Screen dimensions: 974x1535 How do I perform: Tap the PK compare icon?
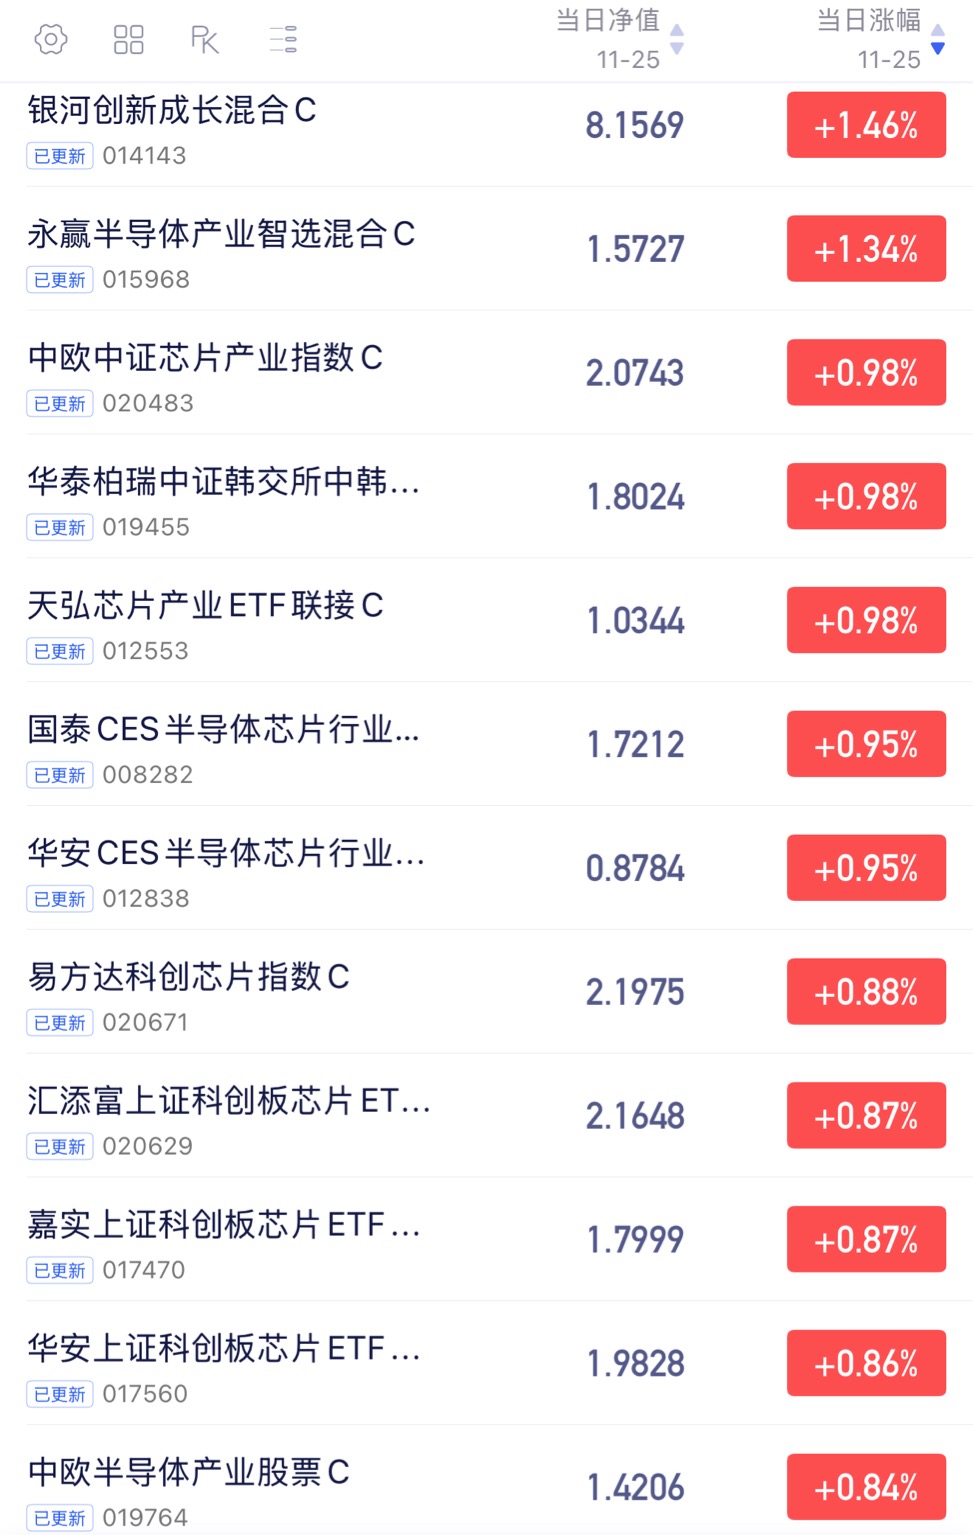click(205, 40)
